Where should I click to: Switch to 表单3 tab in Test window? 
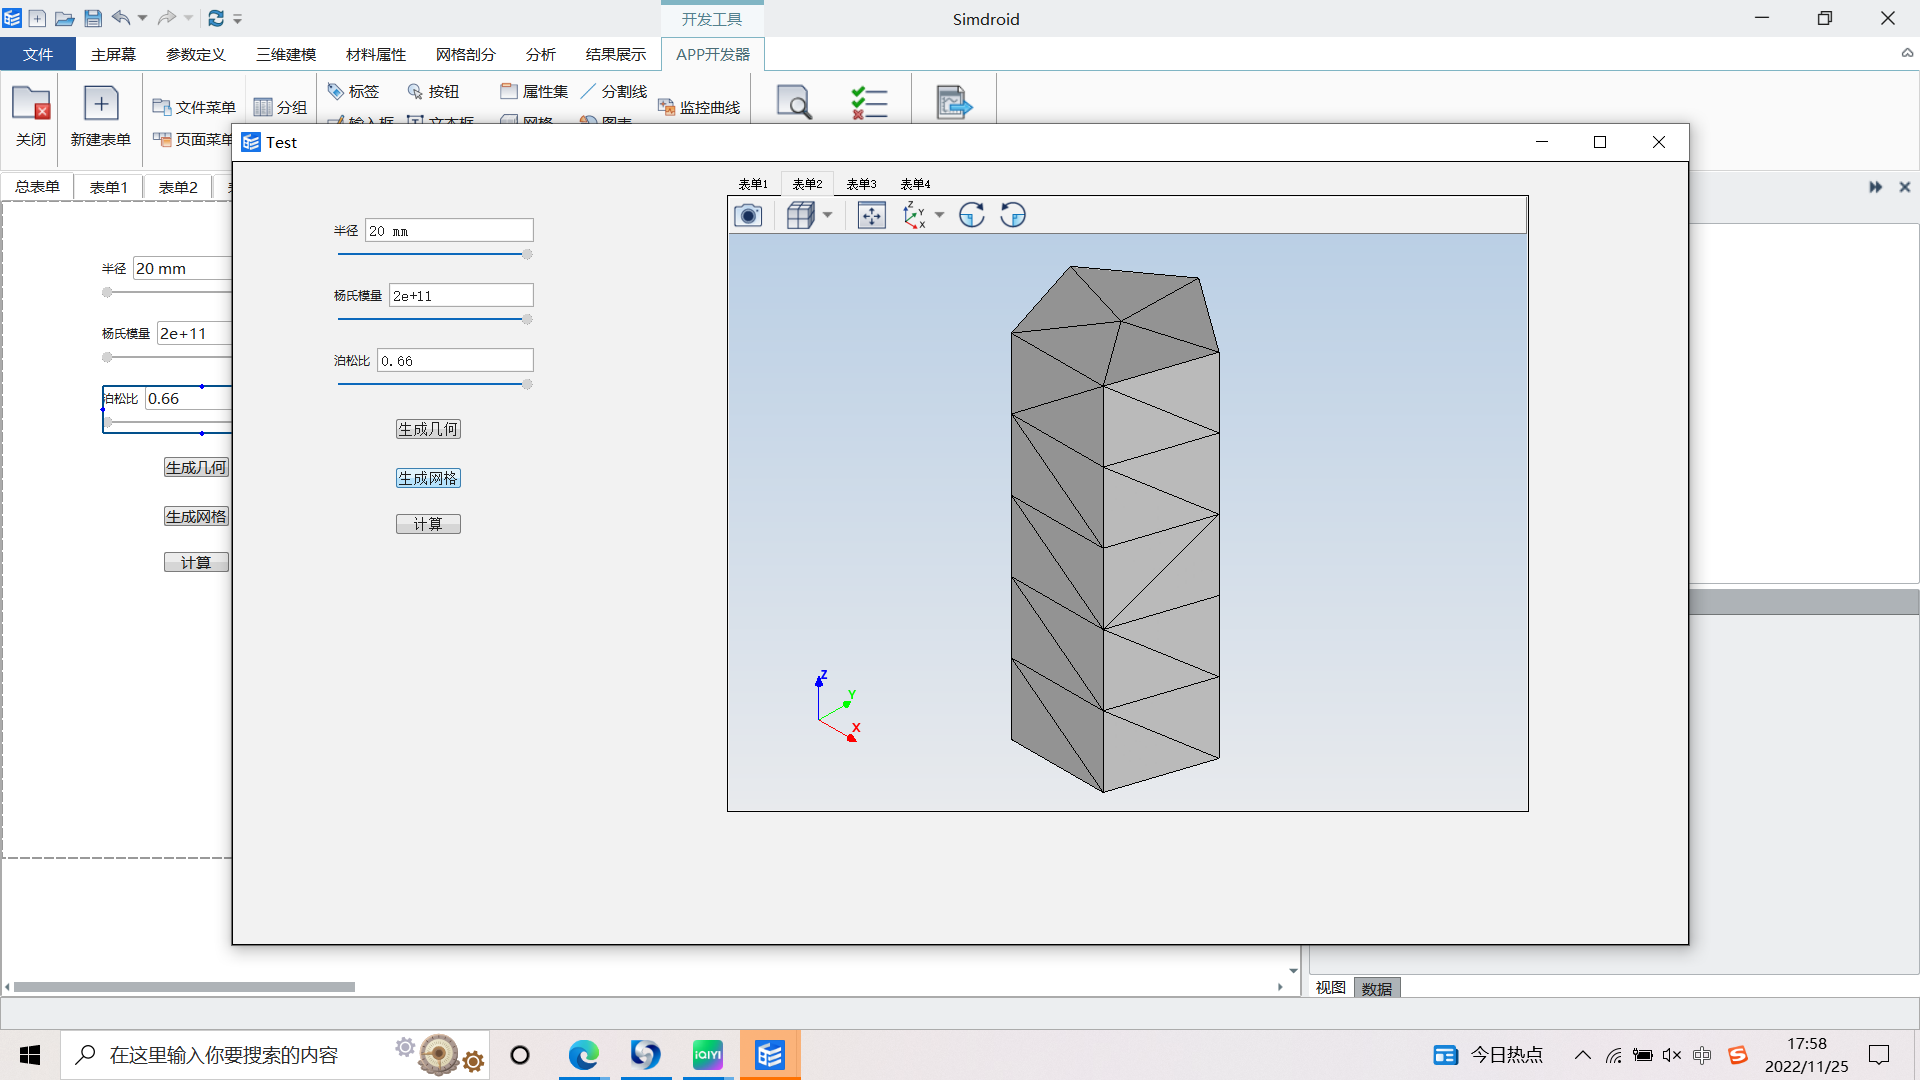pyautogui.click(x=861, y=184)
